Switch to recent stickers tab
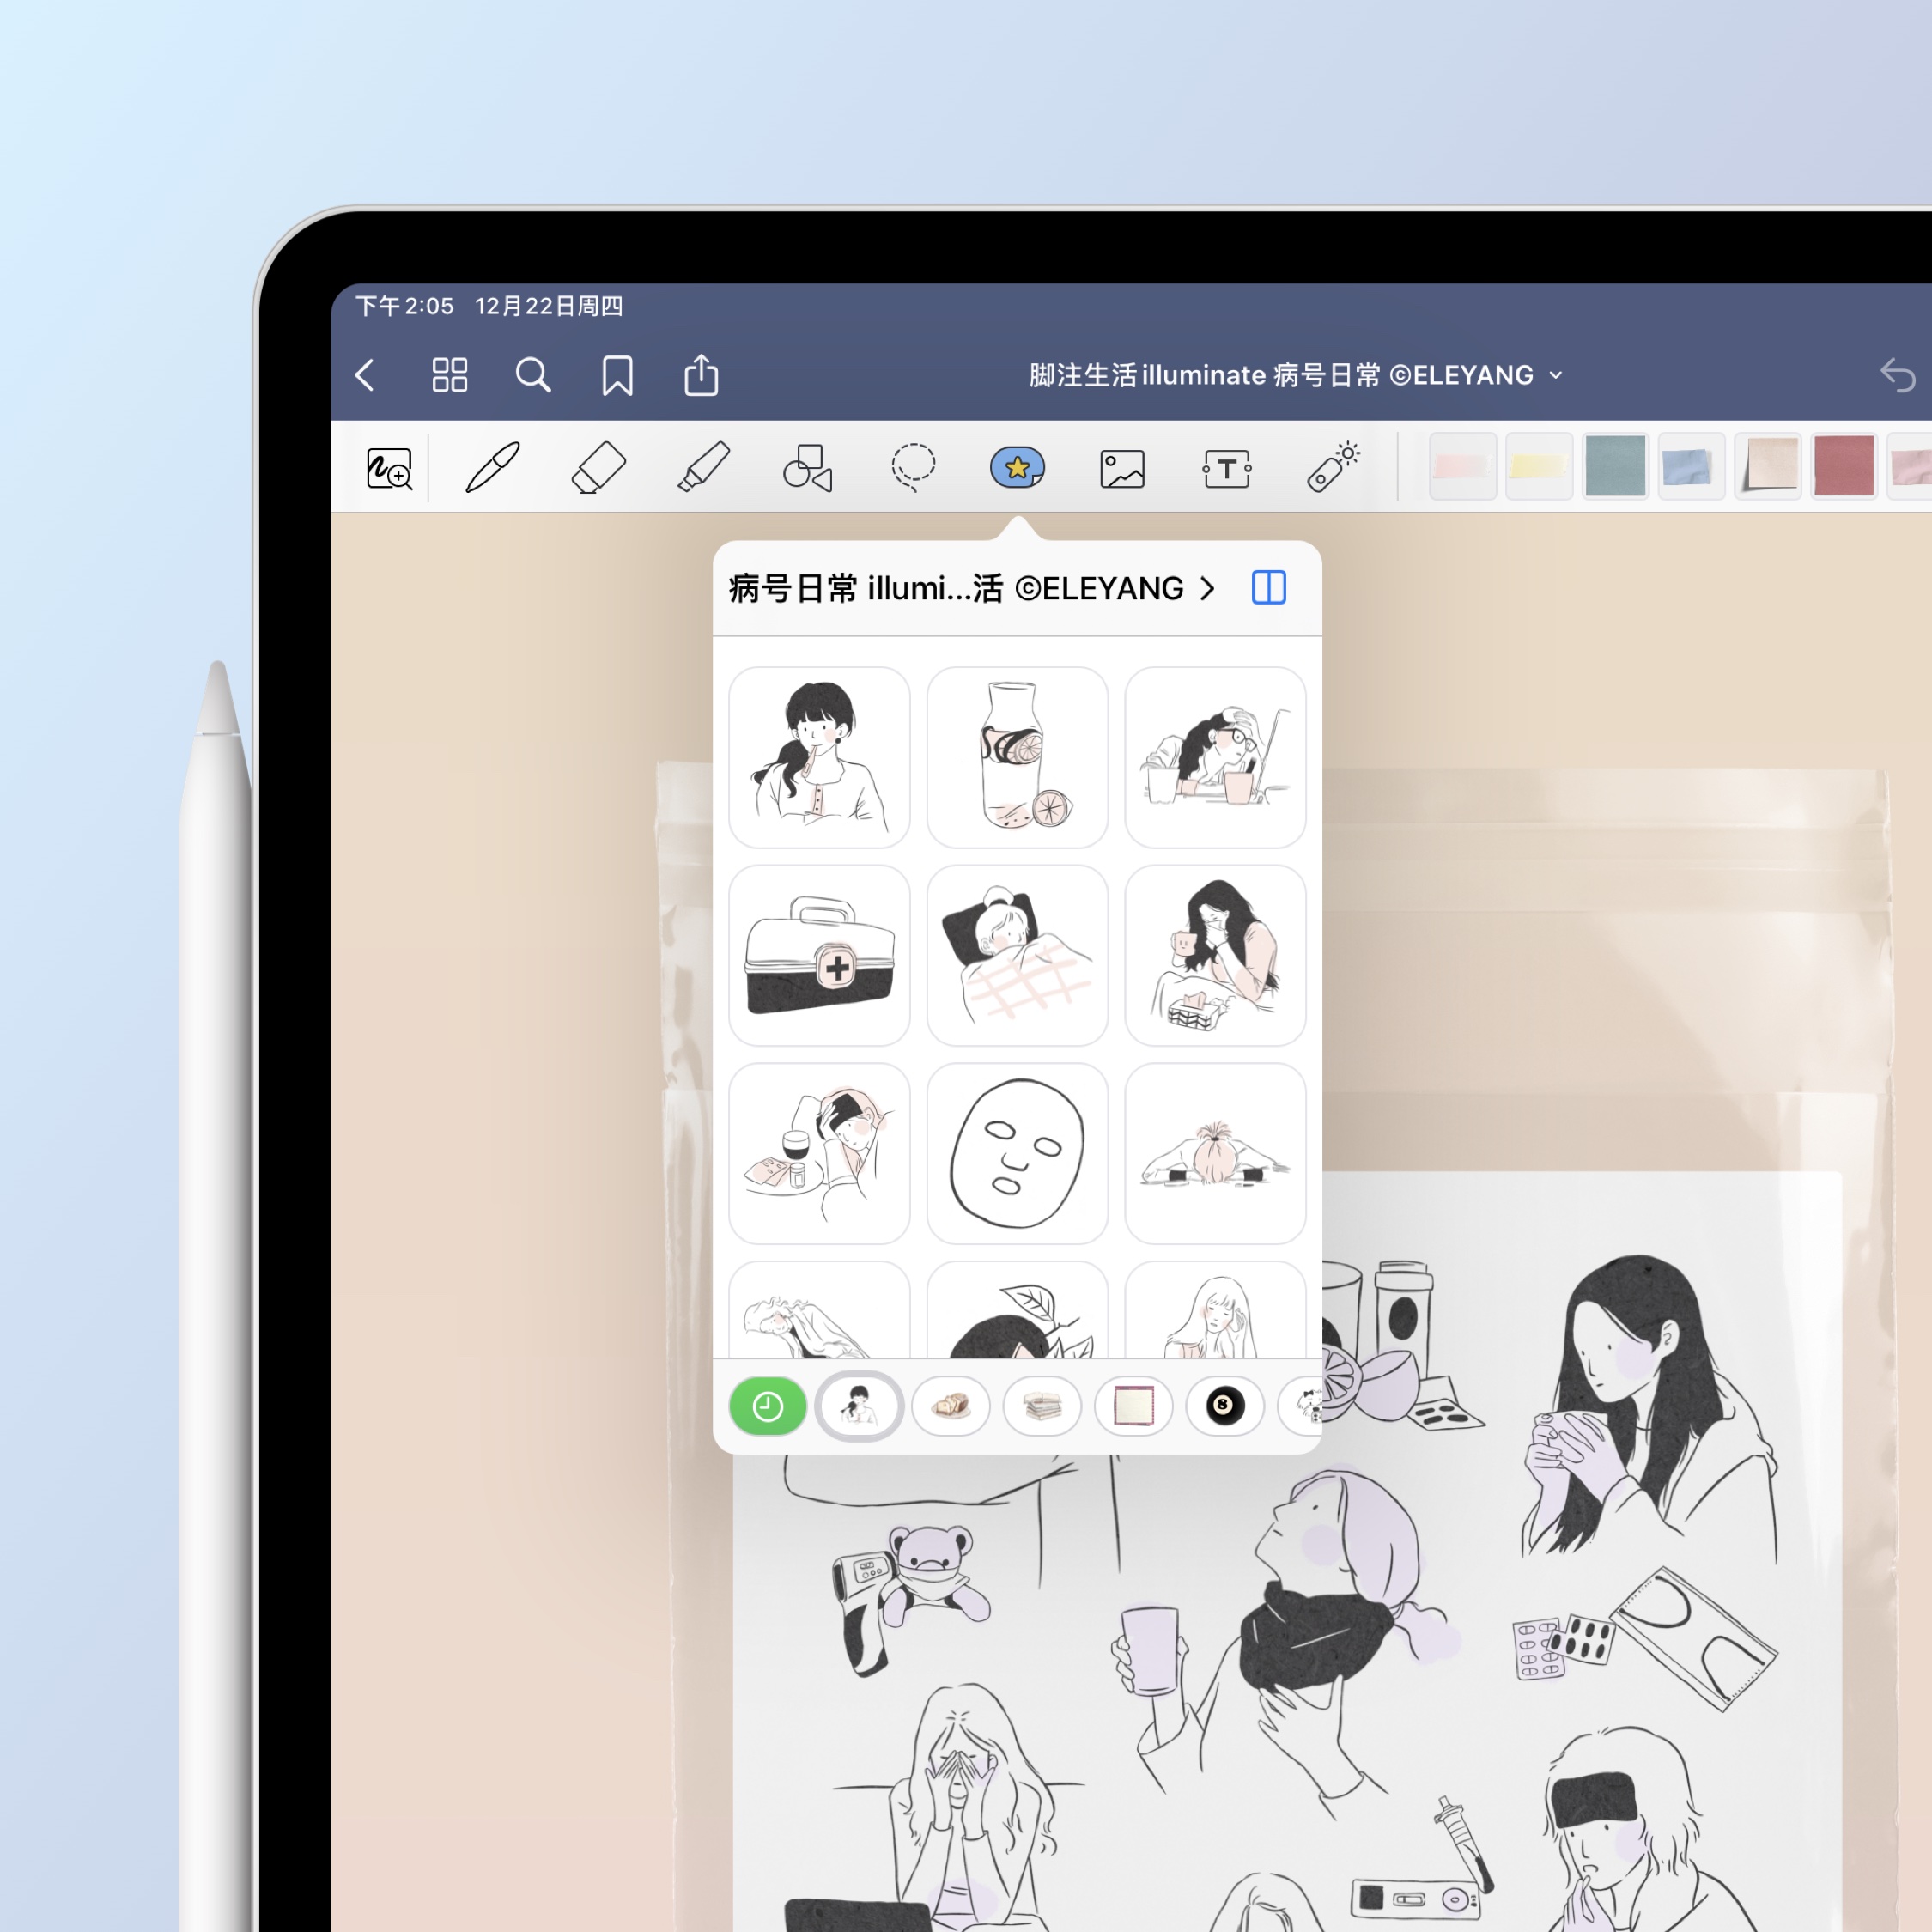Image resolution: width=1932 pixels, height=1932 pixels. 767,1406
